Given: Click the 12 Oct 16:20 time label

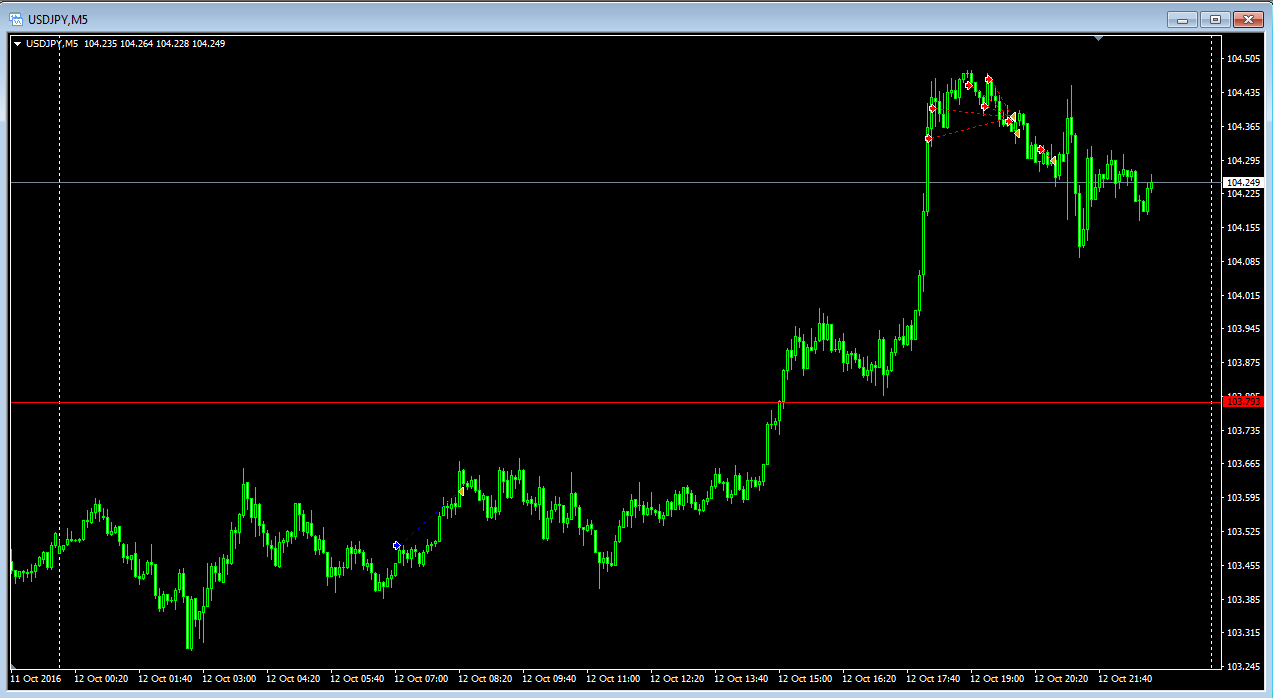Looking at the screenshot, I should (x=869, y=679).
